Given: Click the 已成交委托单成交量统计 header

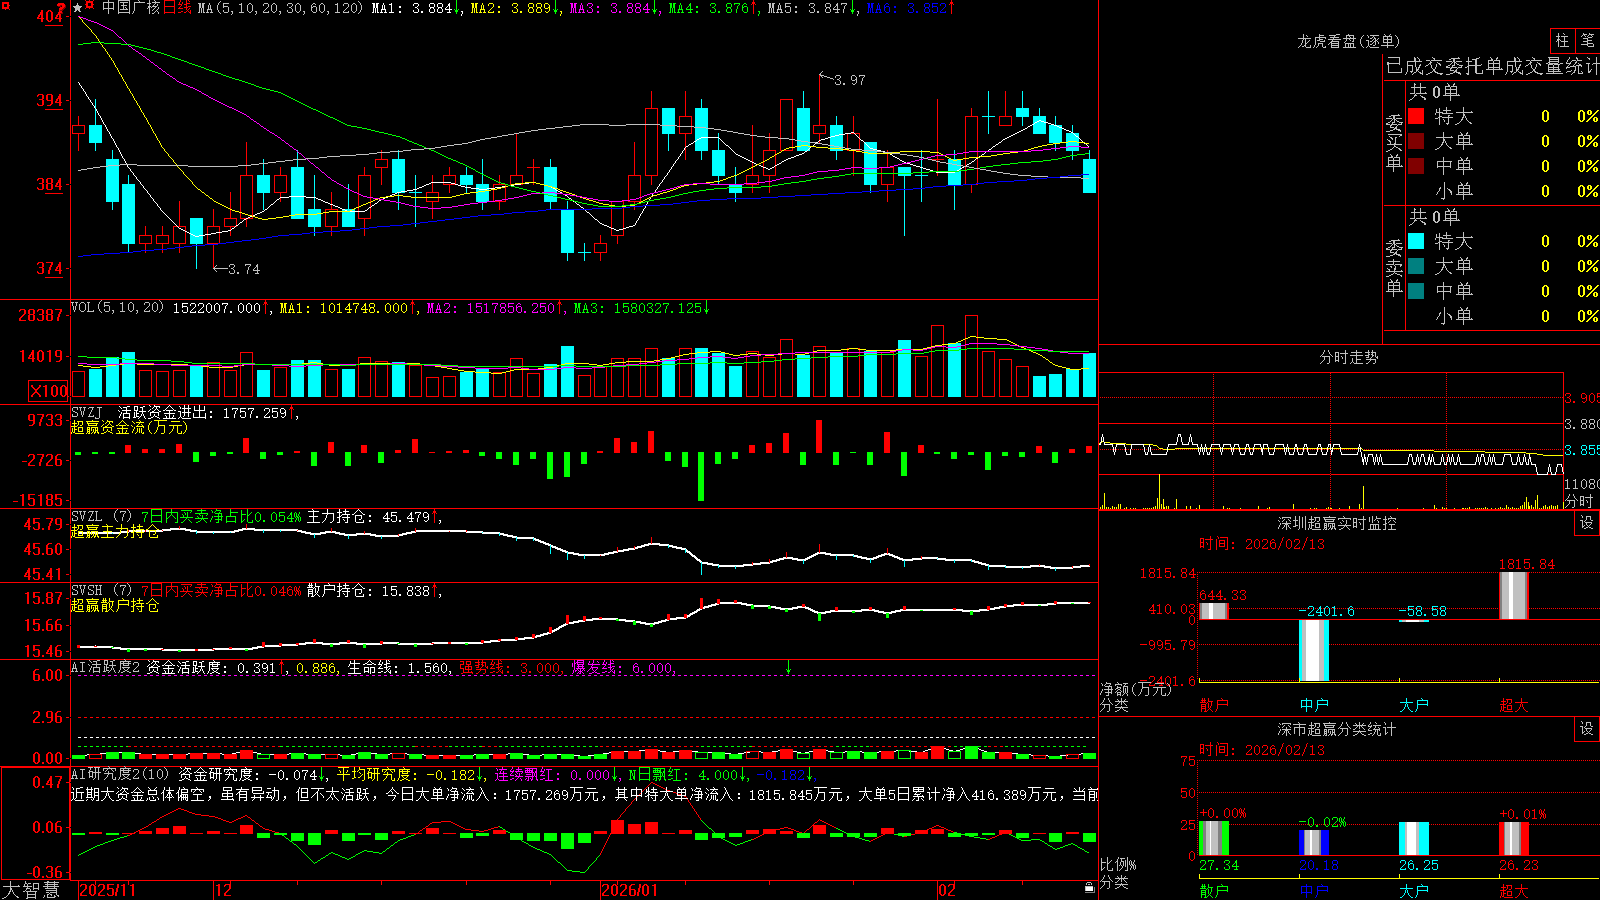Looking at the screenshot, I should tap(1492, 66).
